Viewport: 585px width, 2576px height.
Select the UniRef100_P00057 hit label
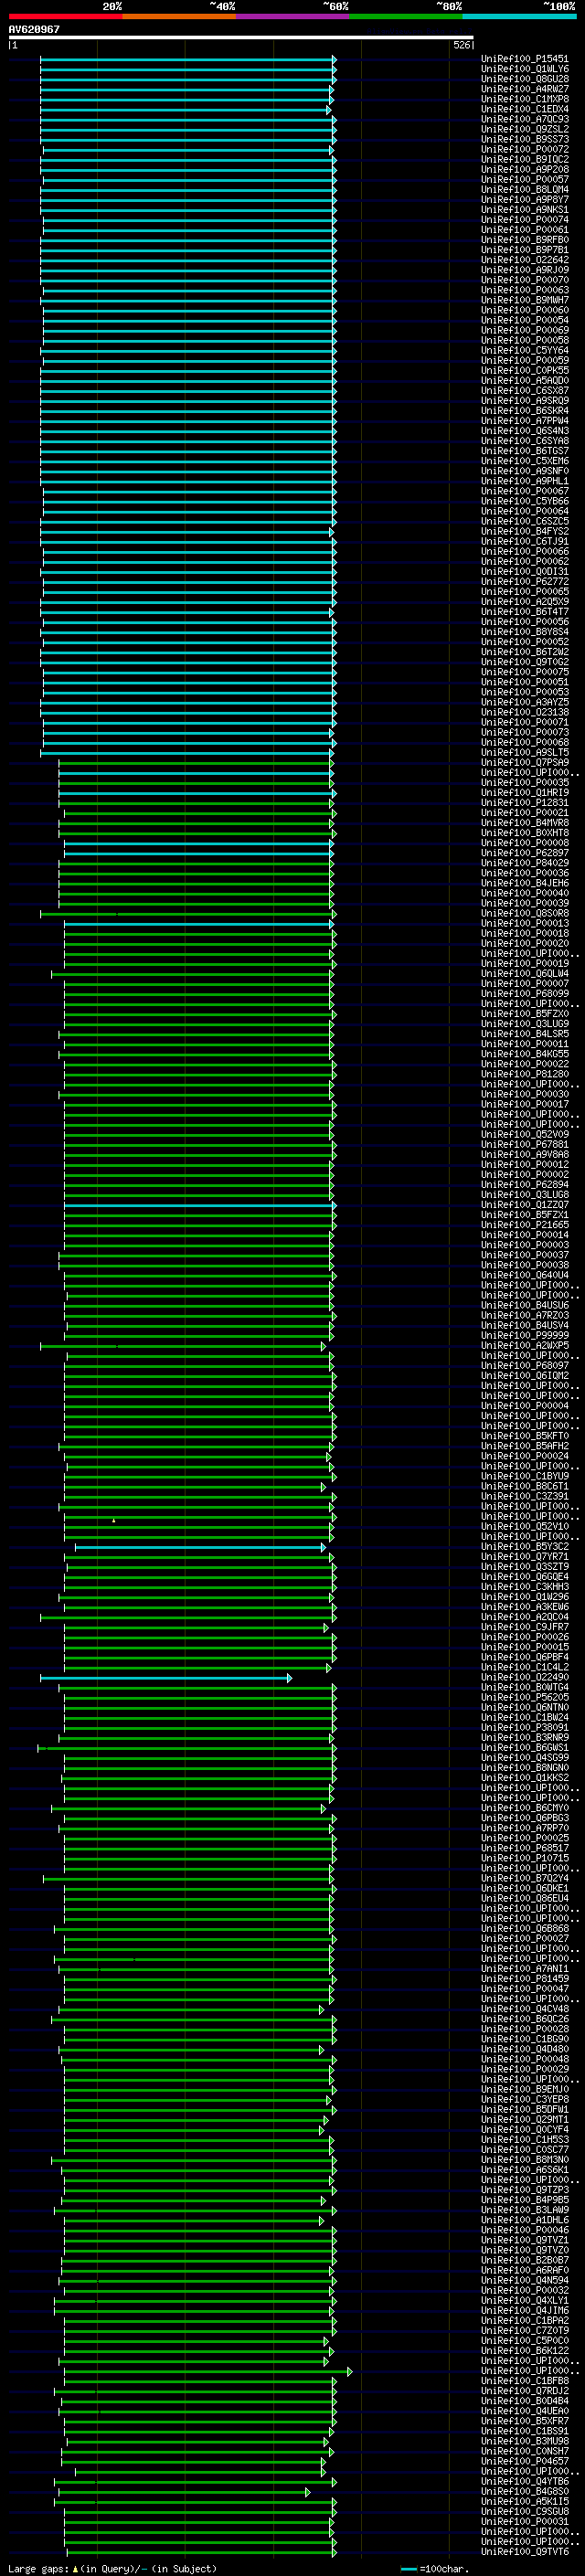coord(525,180)
